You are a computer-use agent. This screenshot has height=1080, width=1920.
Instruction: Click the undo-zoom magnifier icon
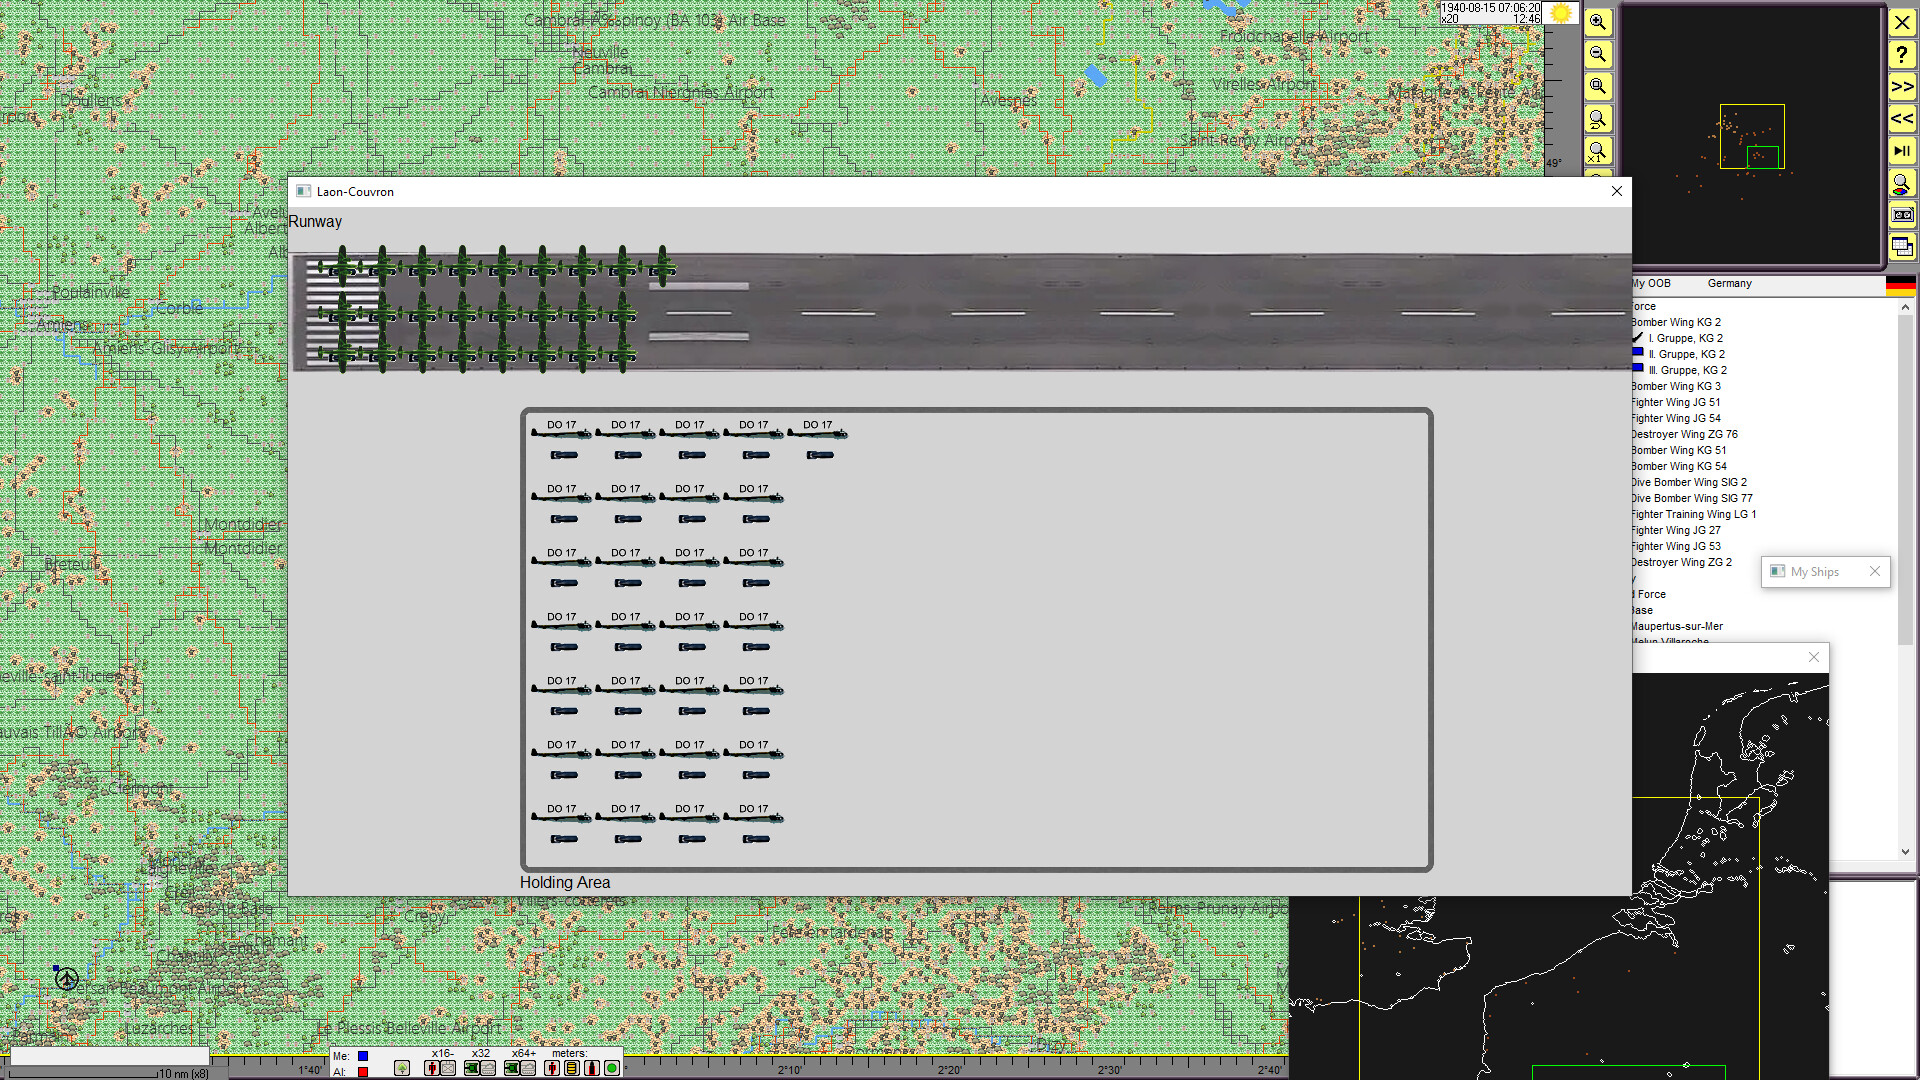click(1598, 119)
